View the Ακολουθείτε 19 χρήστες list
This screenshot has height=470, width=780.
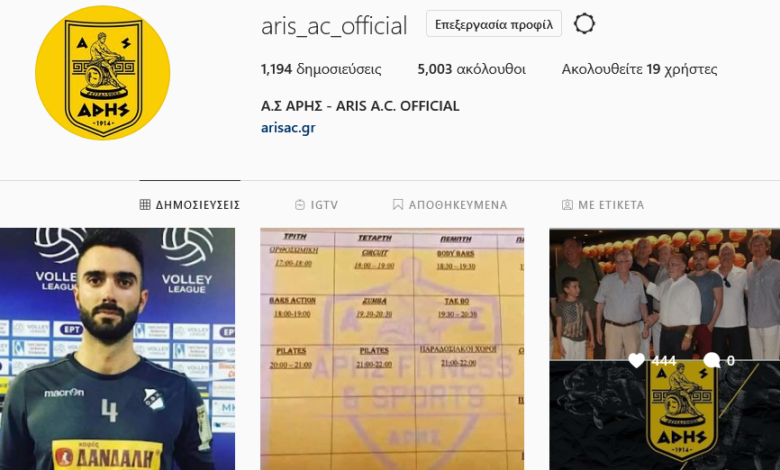639,69
